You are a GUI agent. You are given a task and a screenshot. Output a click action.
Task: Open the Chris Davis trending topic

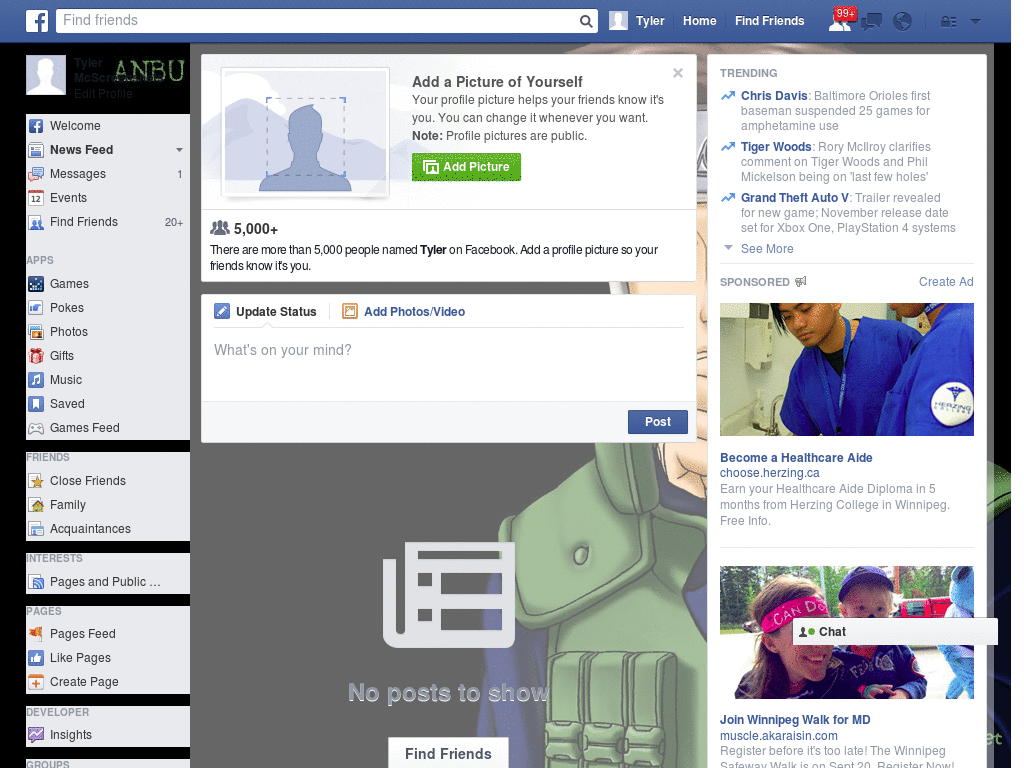[774, 96]
